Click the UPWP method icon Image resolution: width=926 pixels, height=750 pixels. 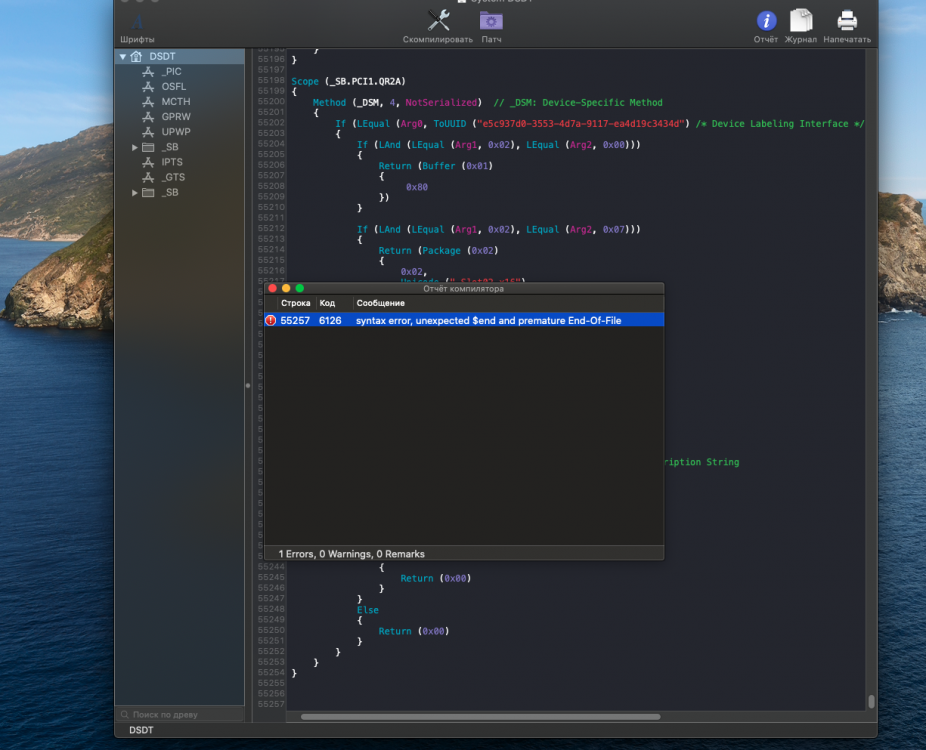pos(148,132)
